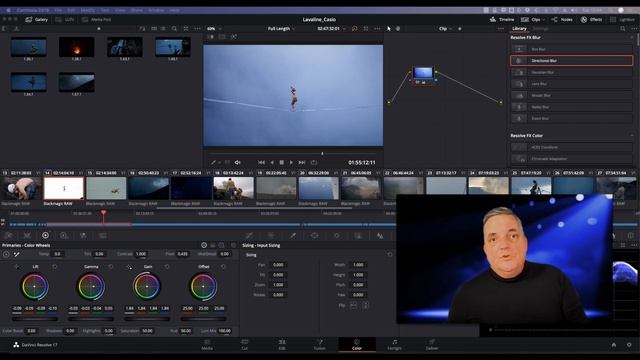Open the Tracker palette icon
640x360 pixels.
(x=336, y=236)
